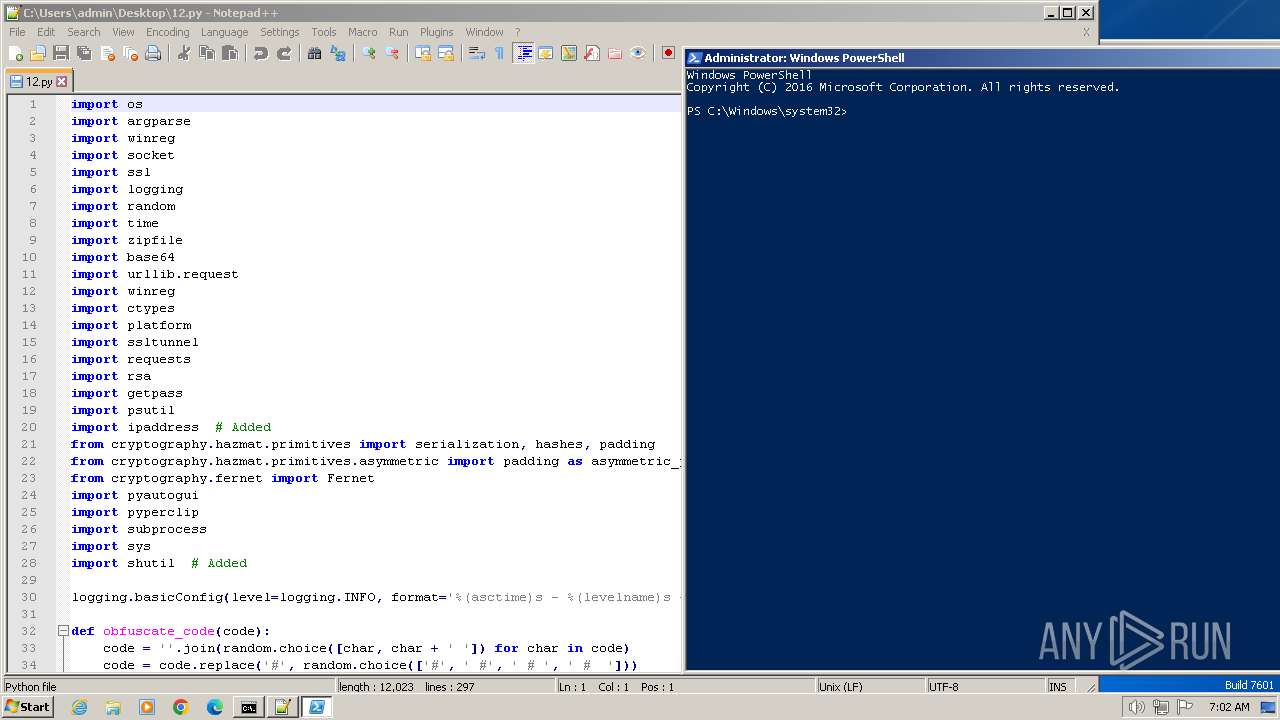Image resolution: width=1280 pixels, height=720 pixels.
Task: Open the File Explorer taskbar icon
Action: point(113,707)
